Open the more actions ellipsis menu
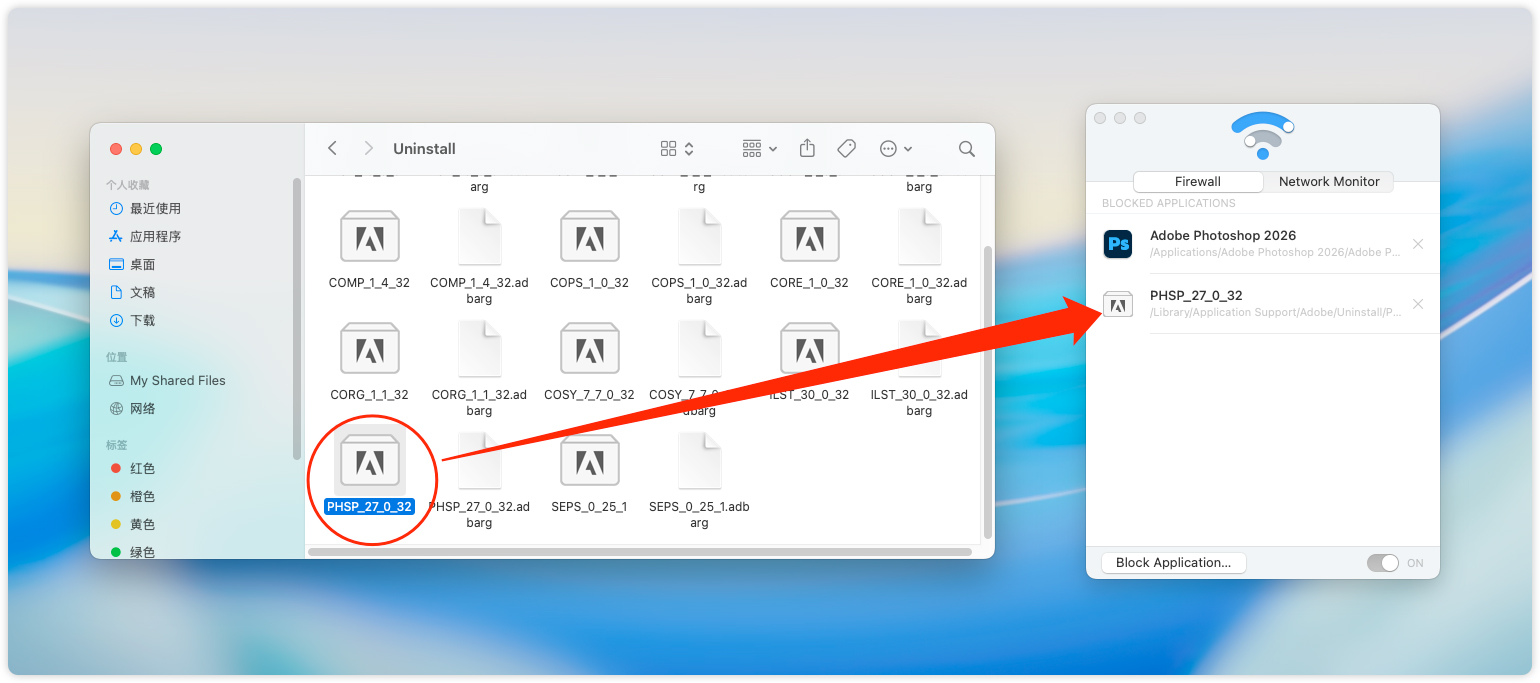The image size is (1540, 683). click(x=895, y=148)
